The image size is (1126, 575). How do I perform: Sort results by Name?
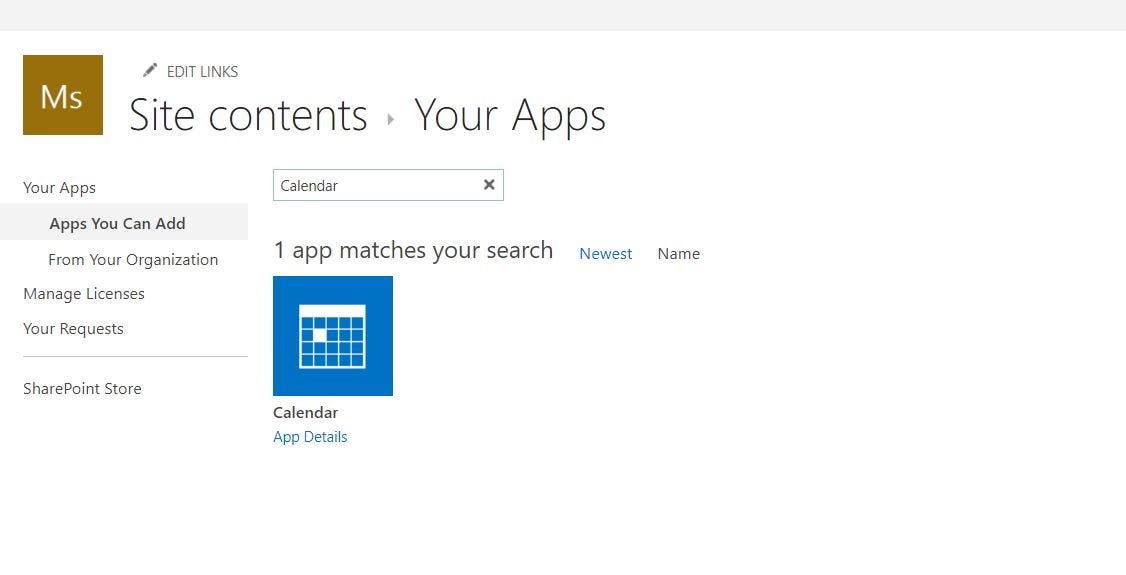tap(679, 253)
